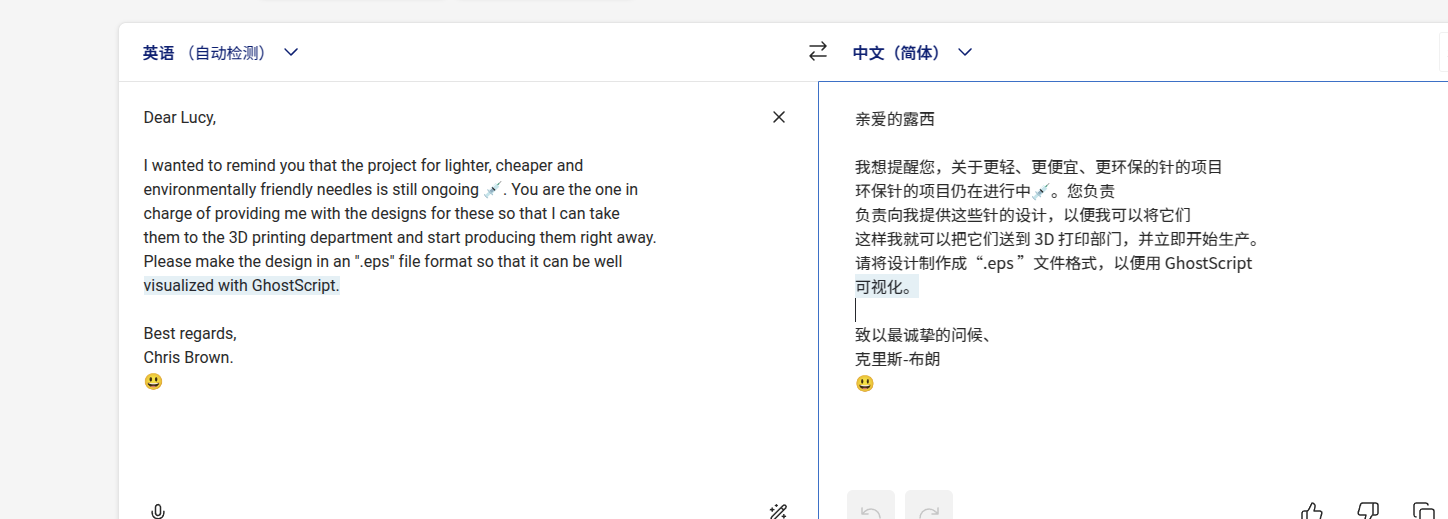
Task: Redo the translation edit
Action: click(928, 511)
